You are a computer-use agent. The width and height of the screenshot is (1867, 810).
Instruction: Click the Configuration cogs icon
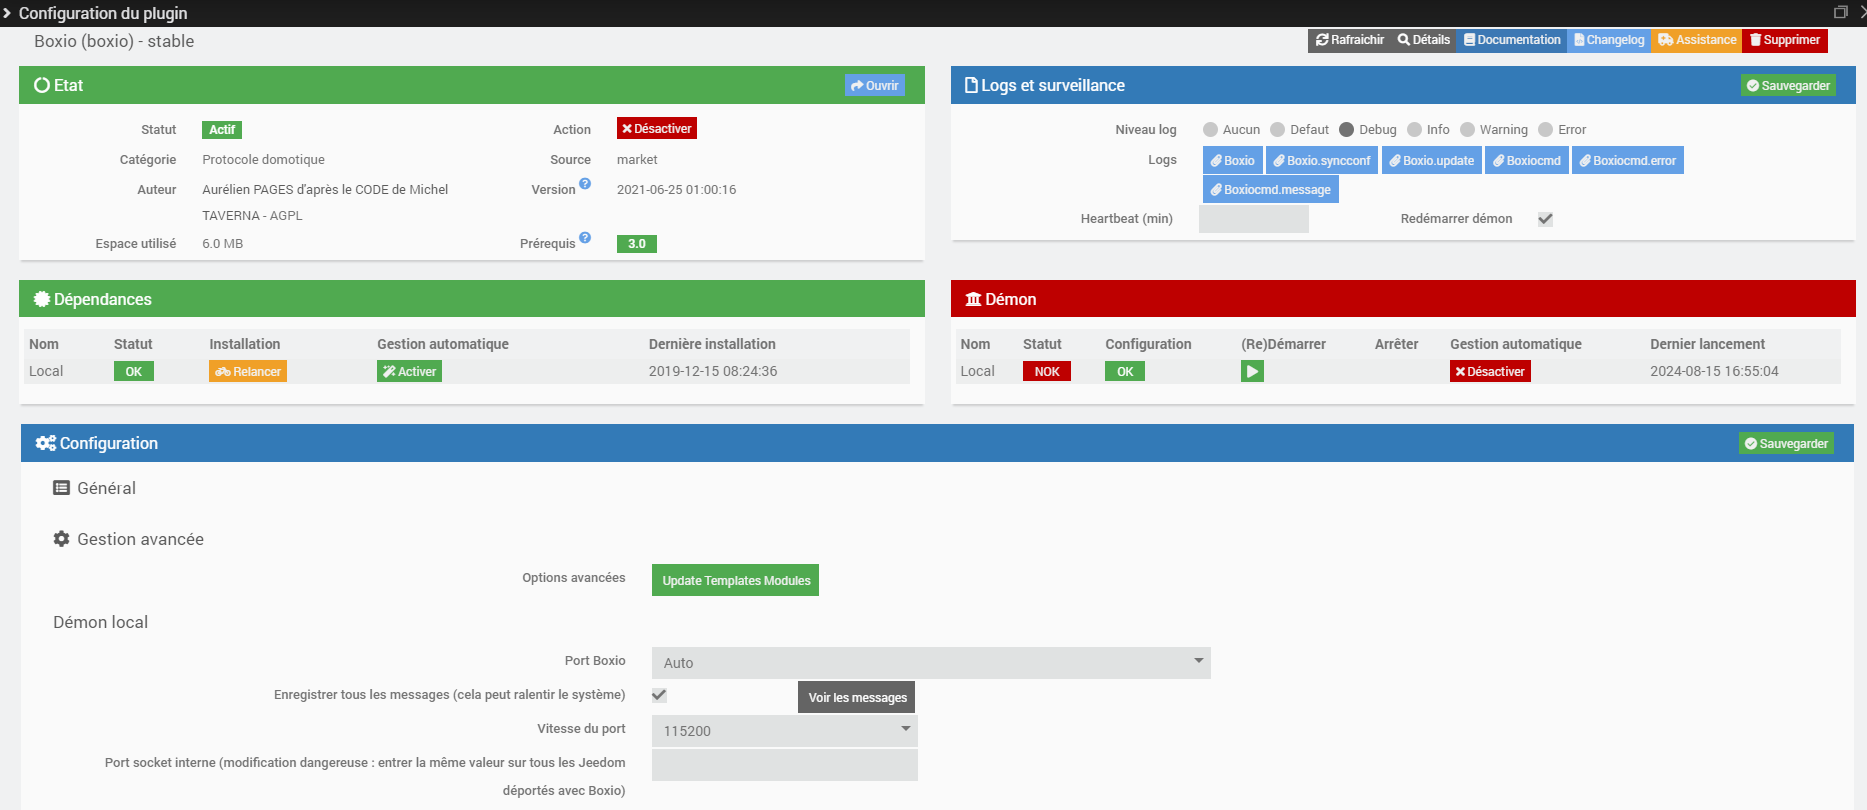click(46, 443)
